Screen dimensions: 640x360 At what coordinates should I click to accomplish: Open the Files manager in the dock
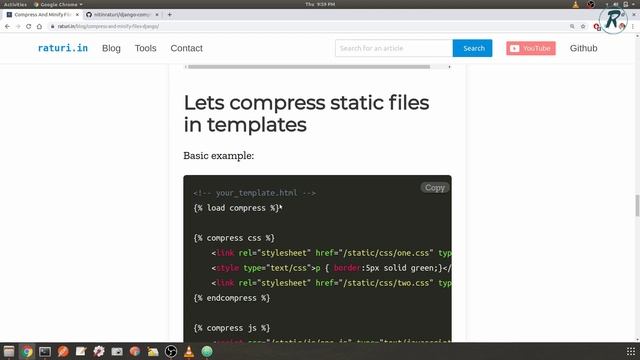click(9, 351)
